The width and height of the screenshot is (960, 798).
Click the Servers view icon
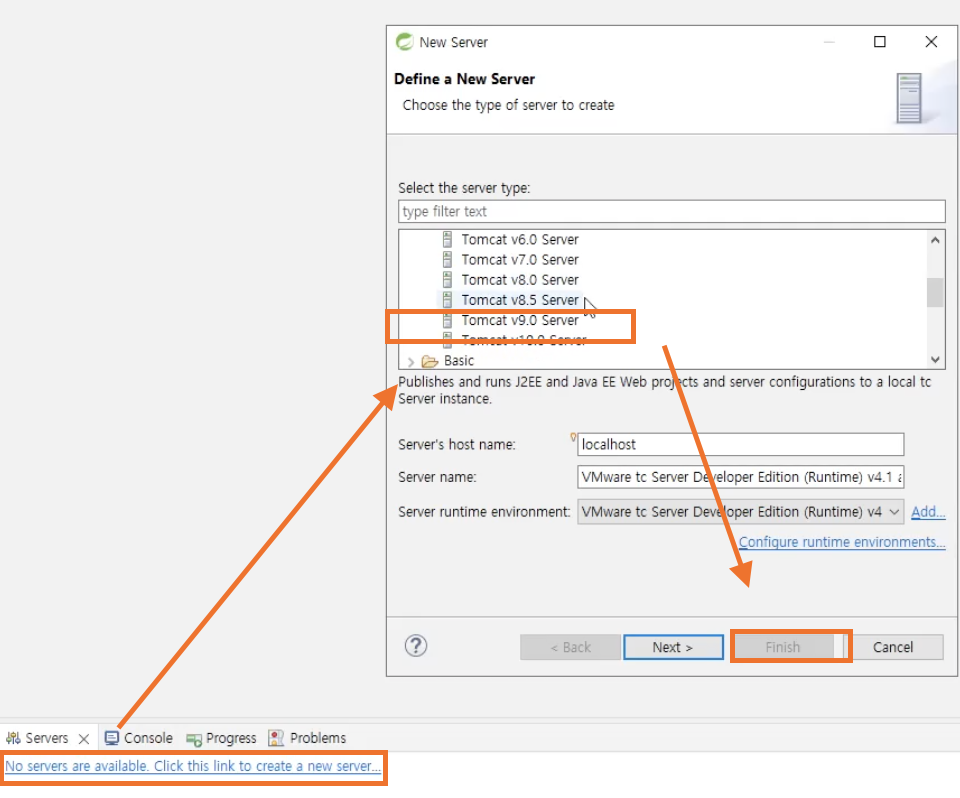[x=13, y=738]
